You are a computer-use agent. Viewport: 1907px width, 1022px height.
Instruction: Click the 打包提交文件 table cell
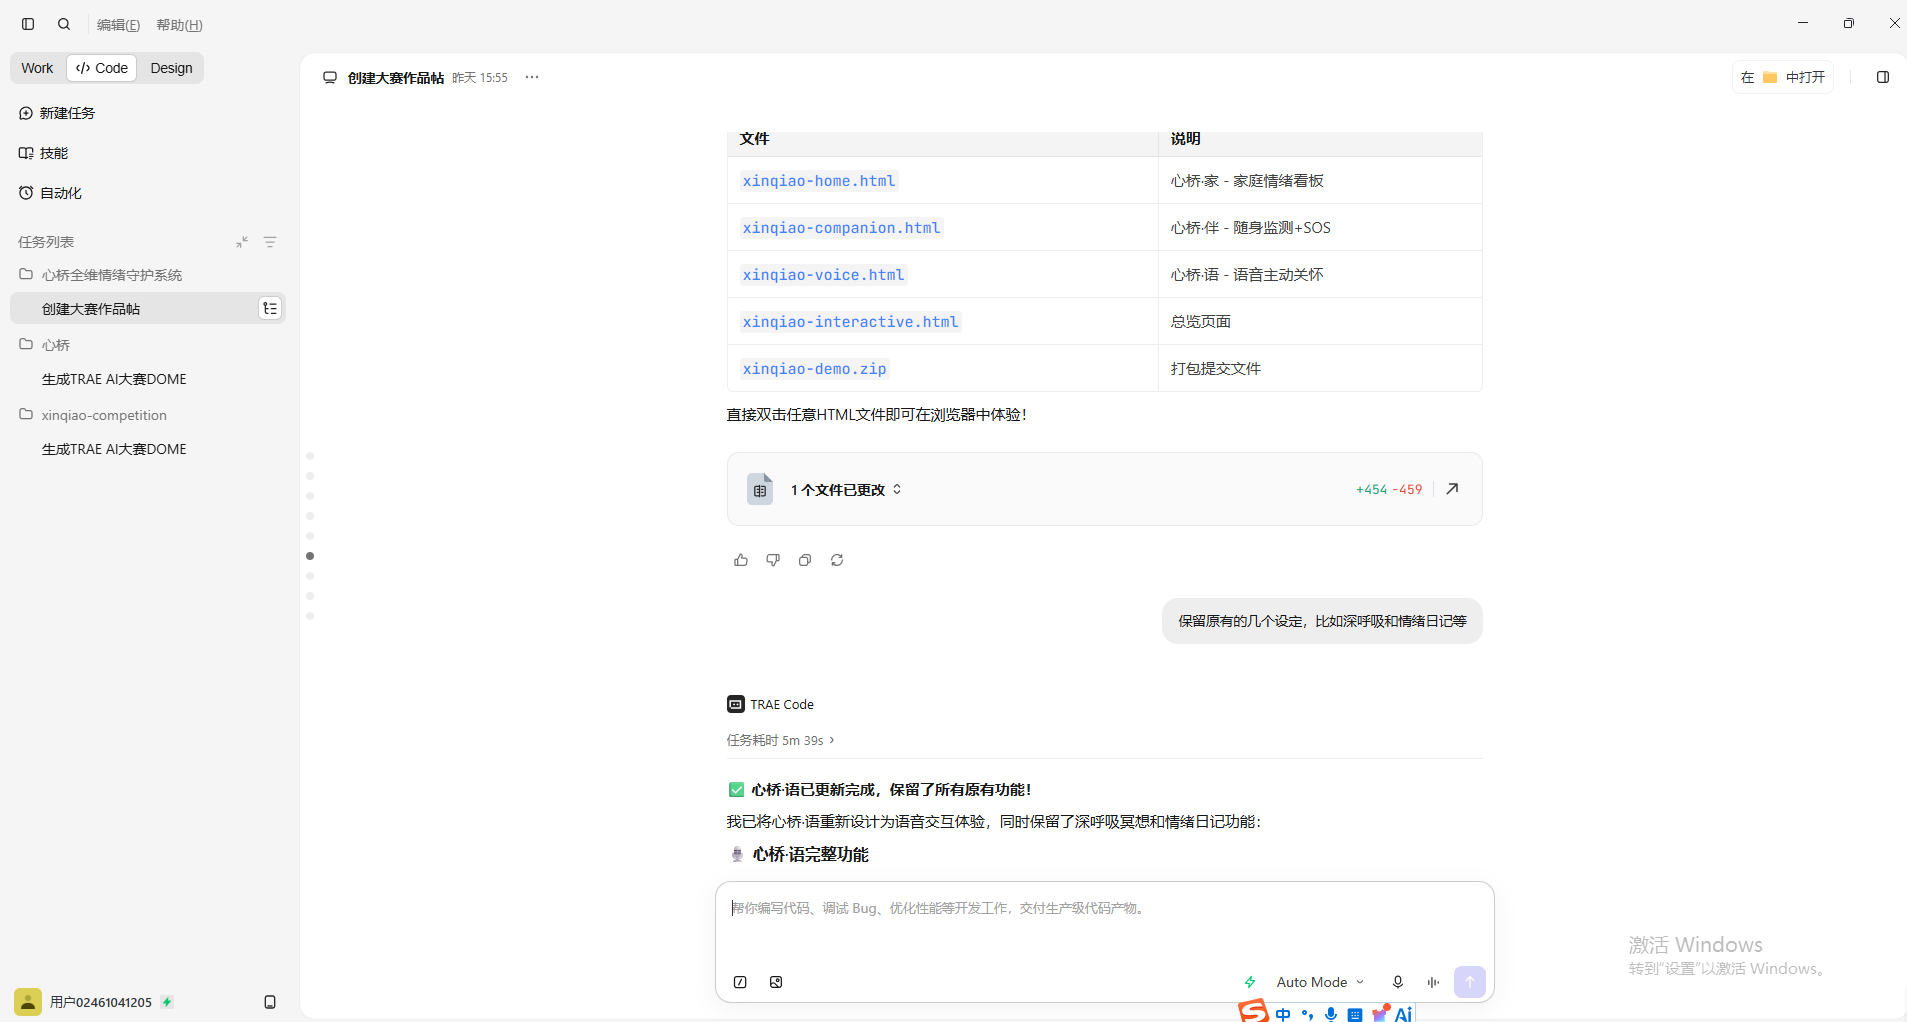click(x=1320, y=368)
